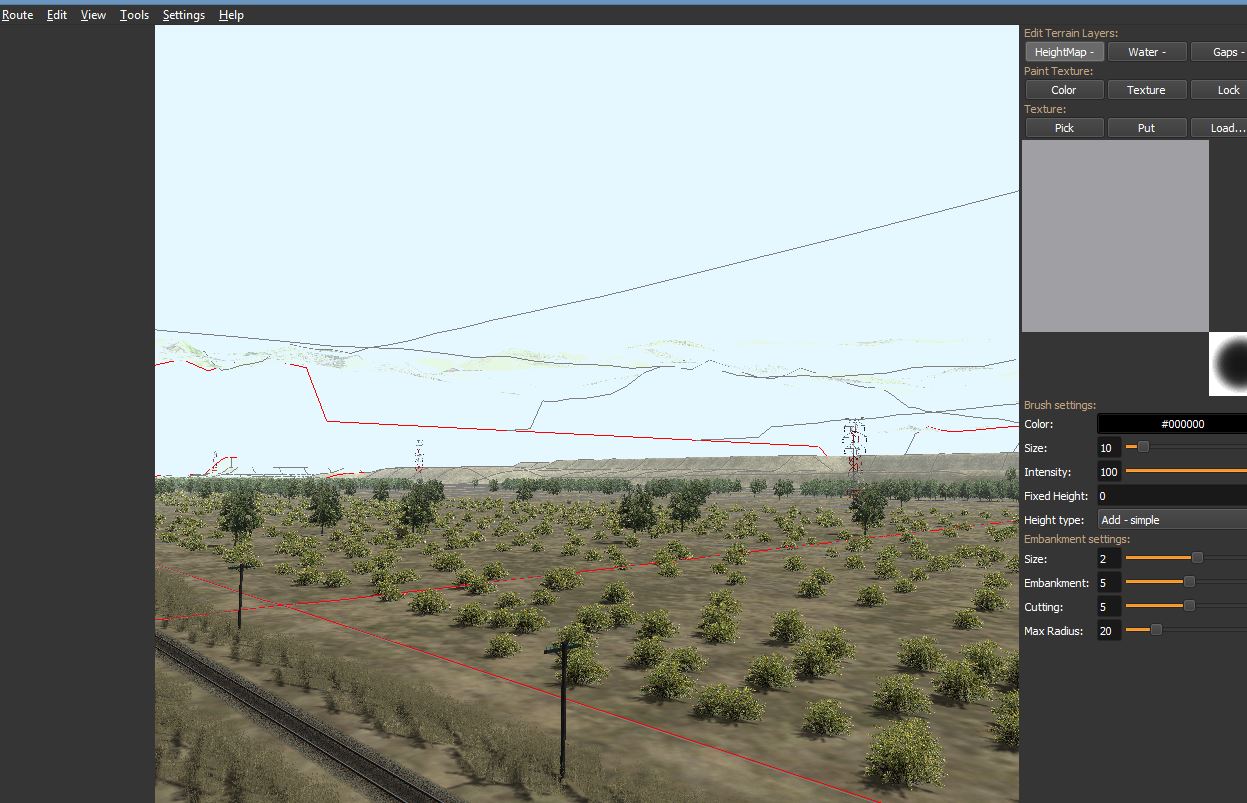Select the HeightMap terrain layer tool
This screenshot has height=803, width=1247.
point(1064,52)
